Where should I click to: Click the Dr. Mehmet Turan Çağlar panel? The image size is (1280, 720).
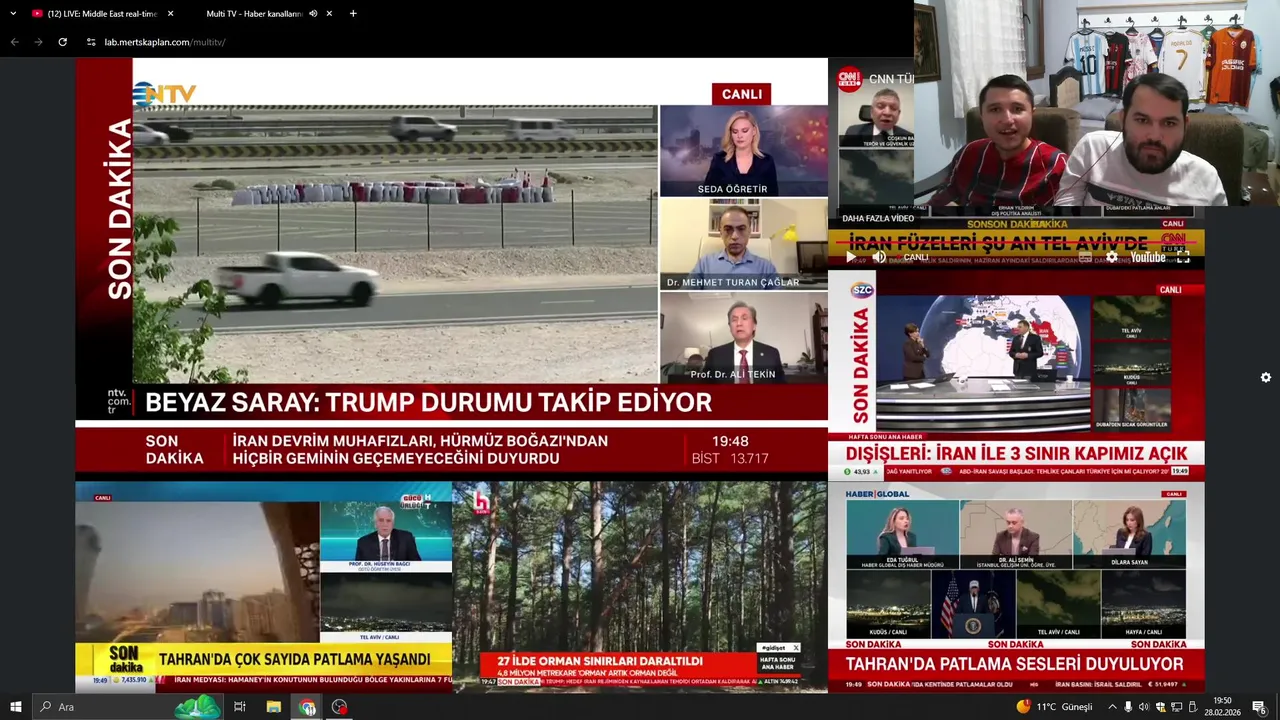pyautogui.click(x=743, y=244)
